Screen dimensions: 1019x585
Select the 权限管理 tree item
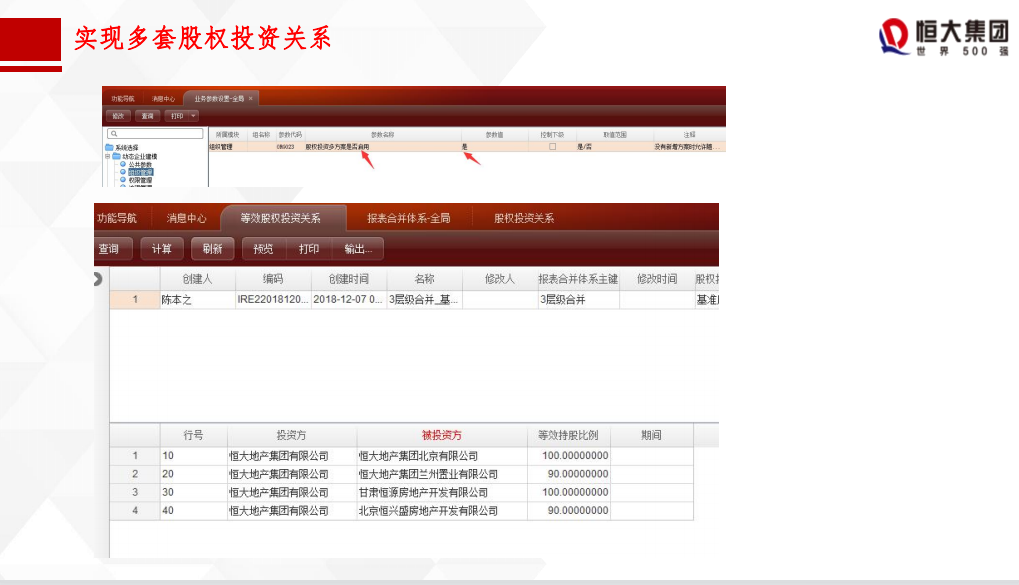(140, 180)
